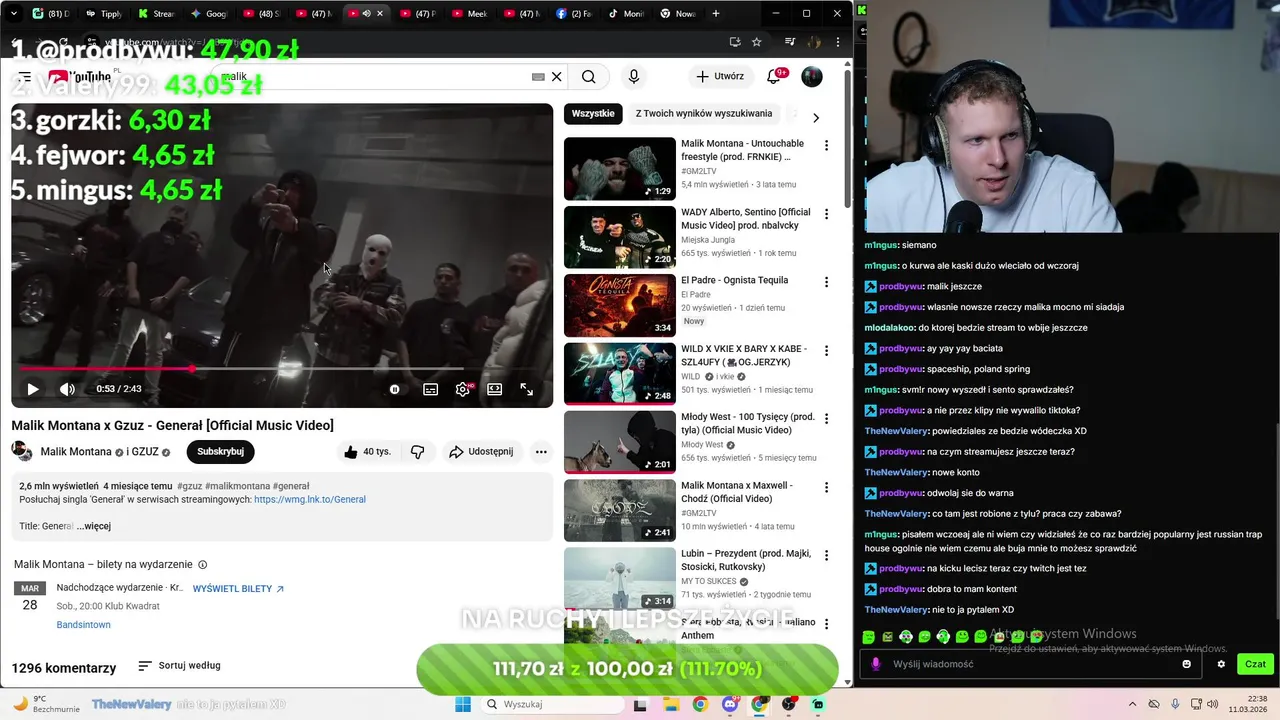Open options for Untouchable freestyle video

826,145
